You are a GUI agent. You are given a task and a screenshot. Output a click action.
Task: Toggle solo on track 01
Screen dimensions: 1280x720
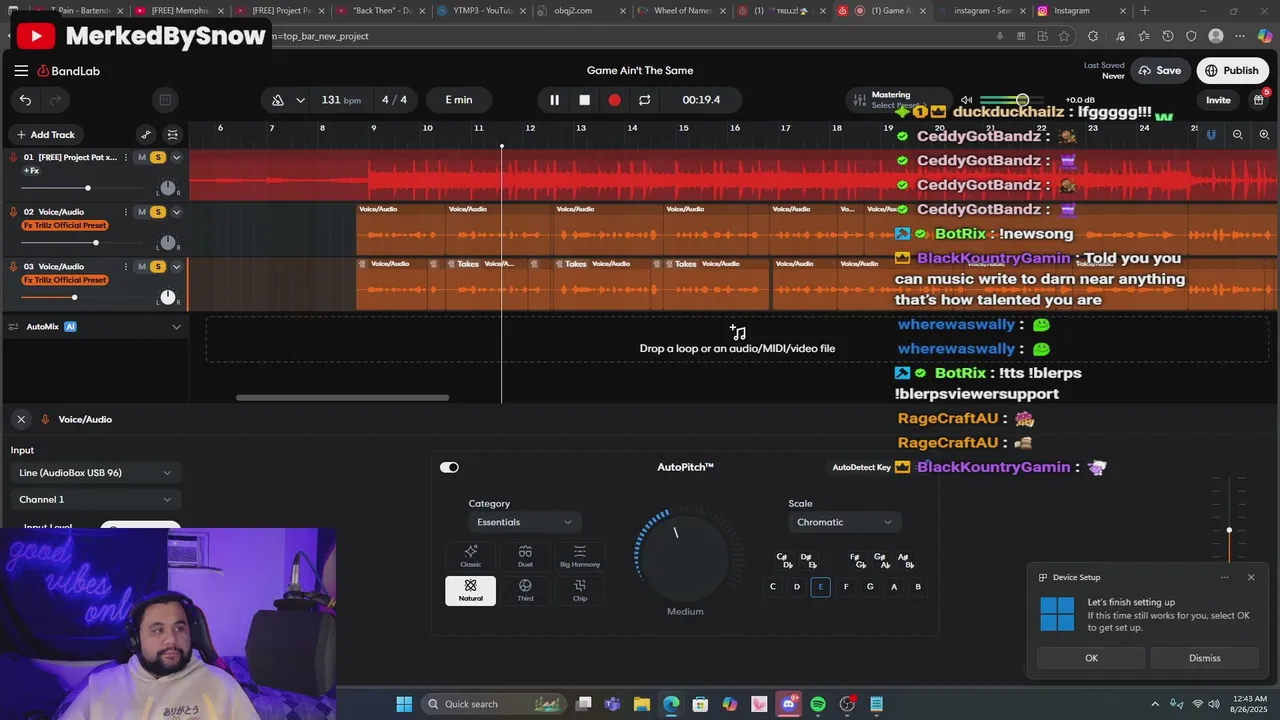[x=157, y=157]
